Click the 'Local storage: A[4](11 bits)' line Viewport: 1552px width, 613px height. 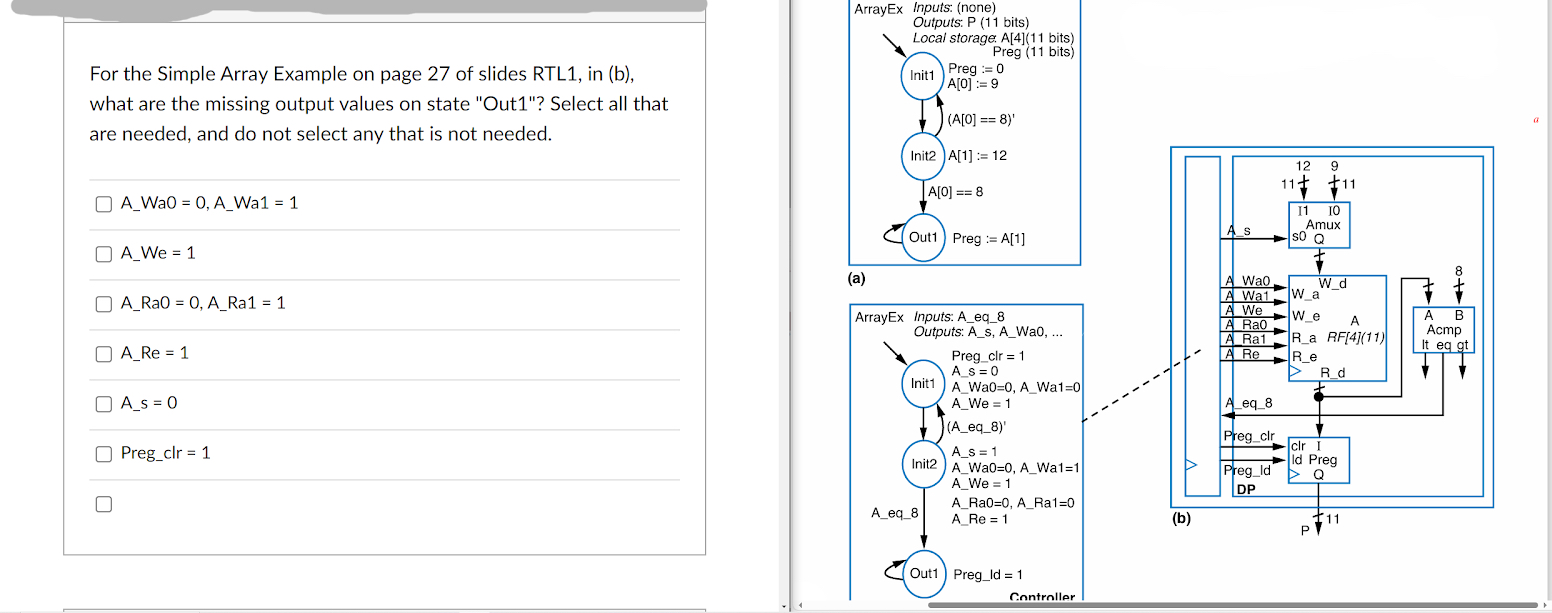tap(993, 38)
